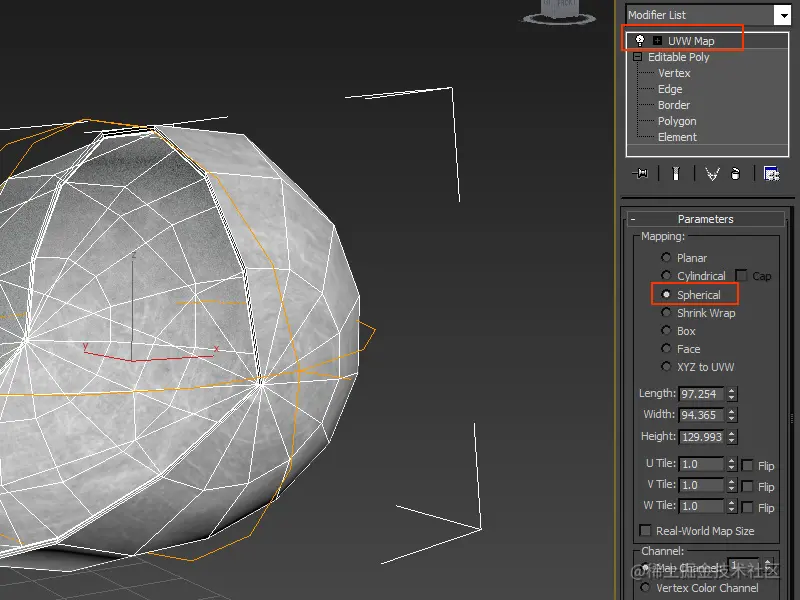Select Editable Poly in modifier stack
The width and height of the screenshot is (800, 600).
pyautogui.click(x=679, y=57)
